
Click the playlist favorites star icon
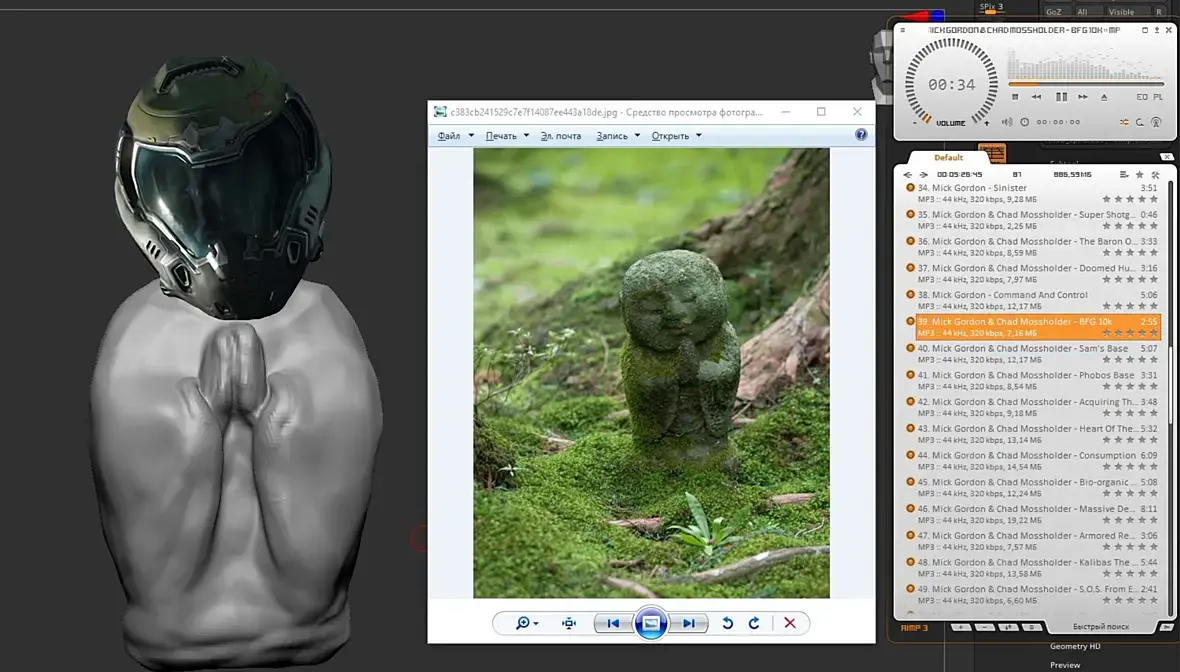pyautogui.click(x=1139, y=175)
